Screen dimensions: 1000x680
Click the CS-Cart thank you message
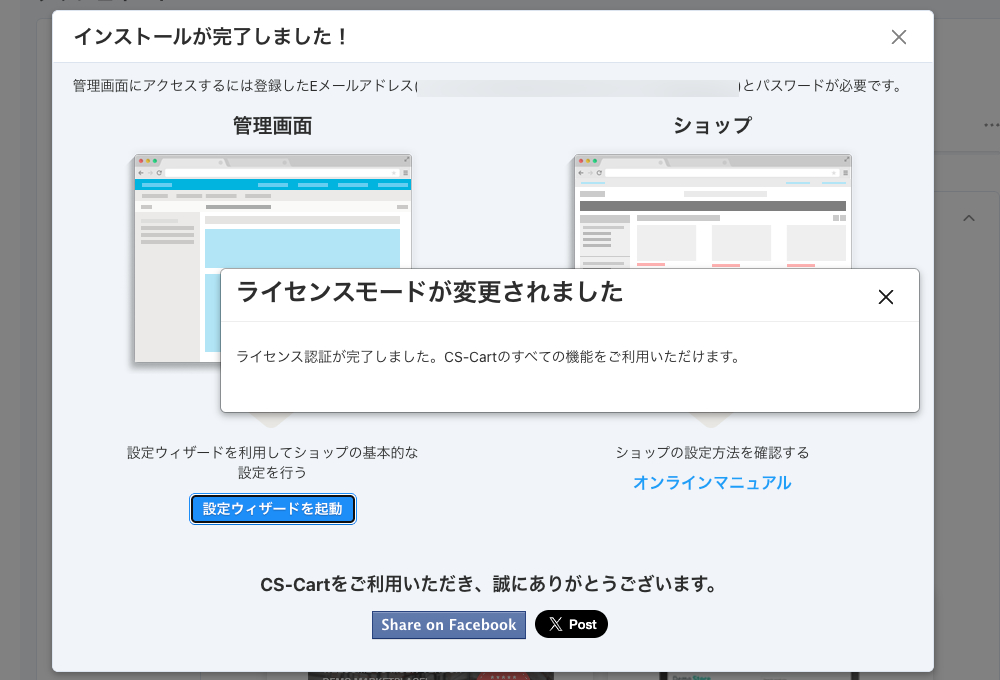click(x=489, y=584)
